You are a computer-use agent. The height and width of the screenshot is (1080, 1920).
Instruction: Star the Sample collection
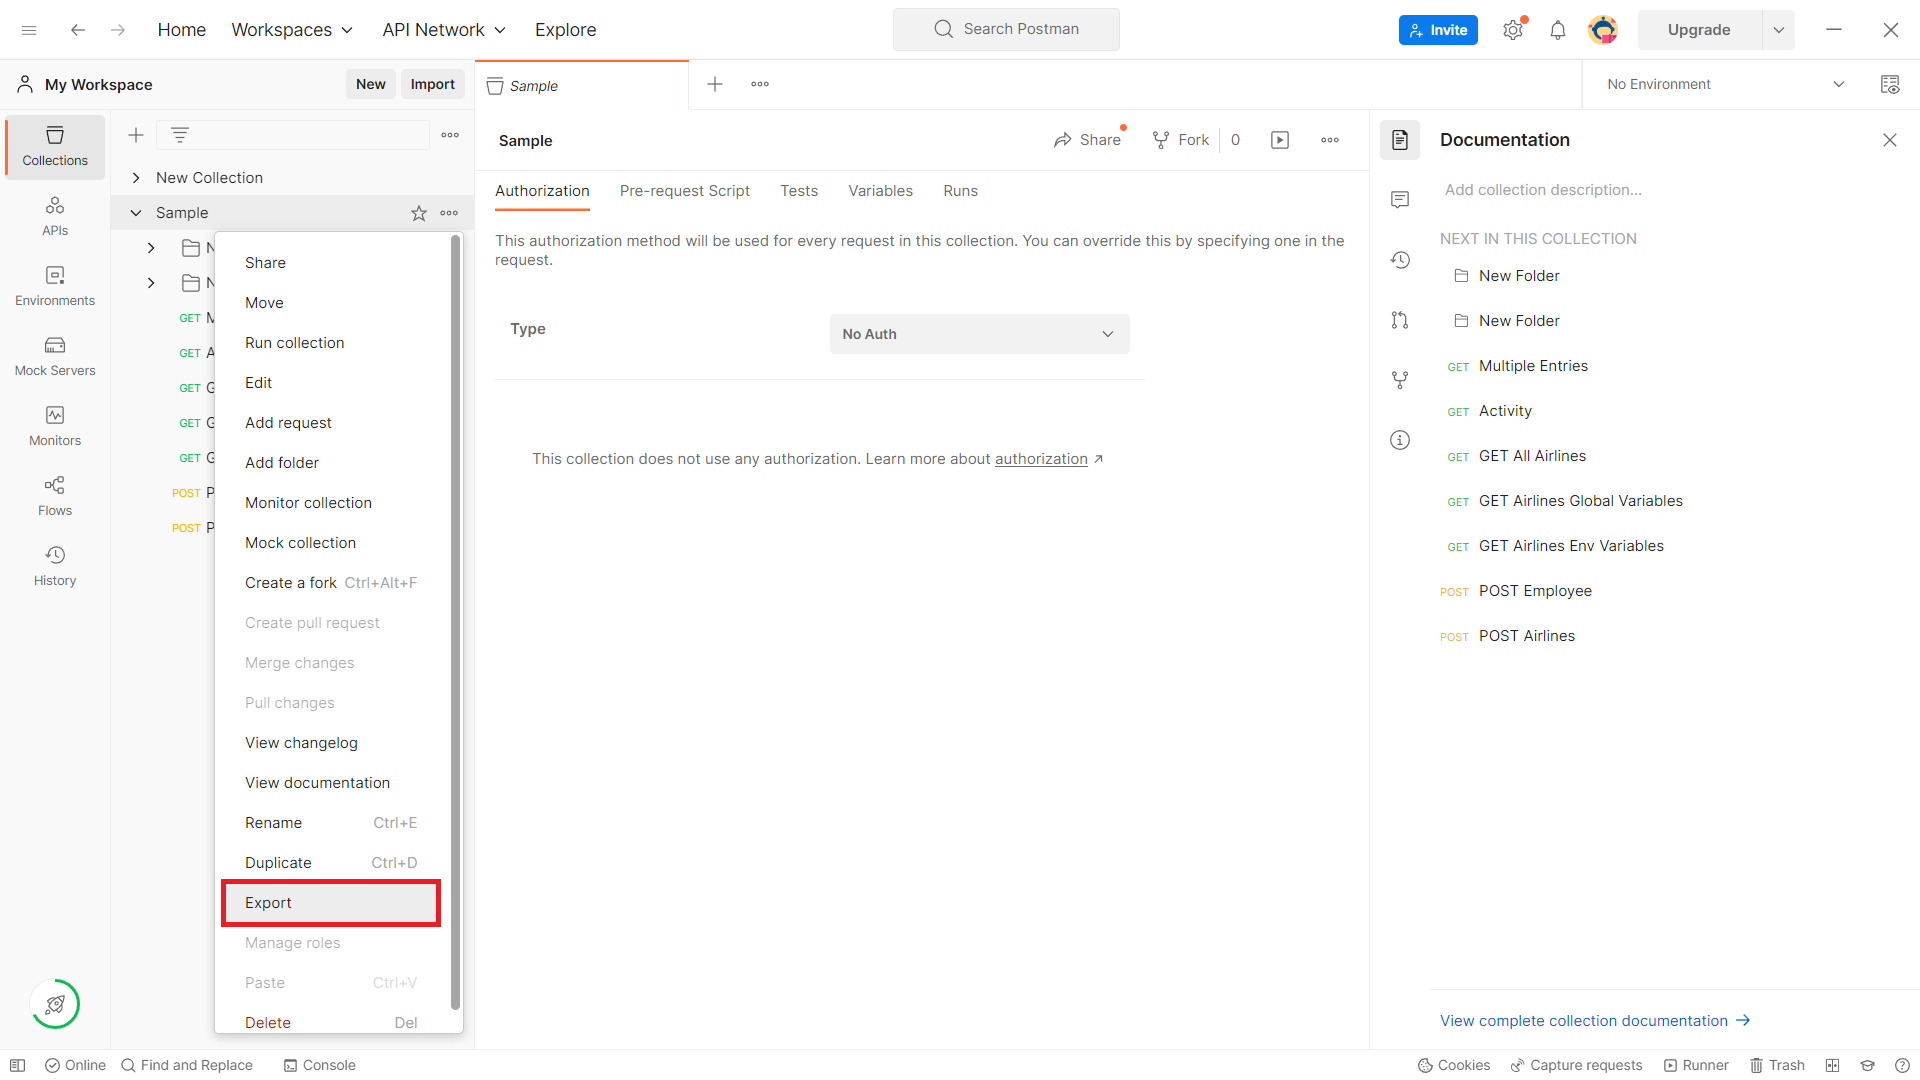(419, 213)
